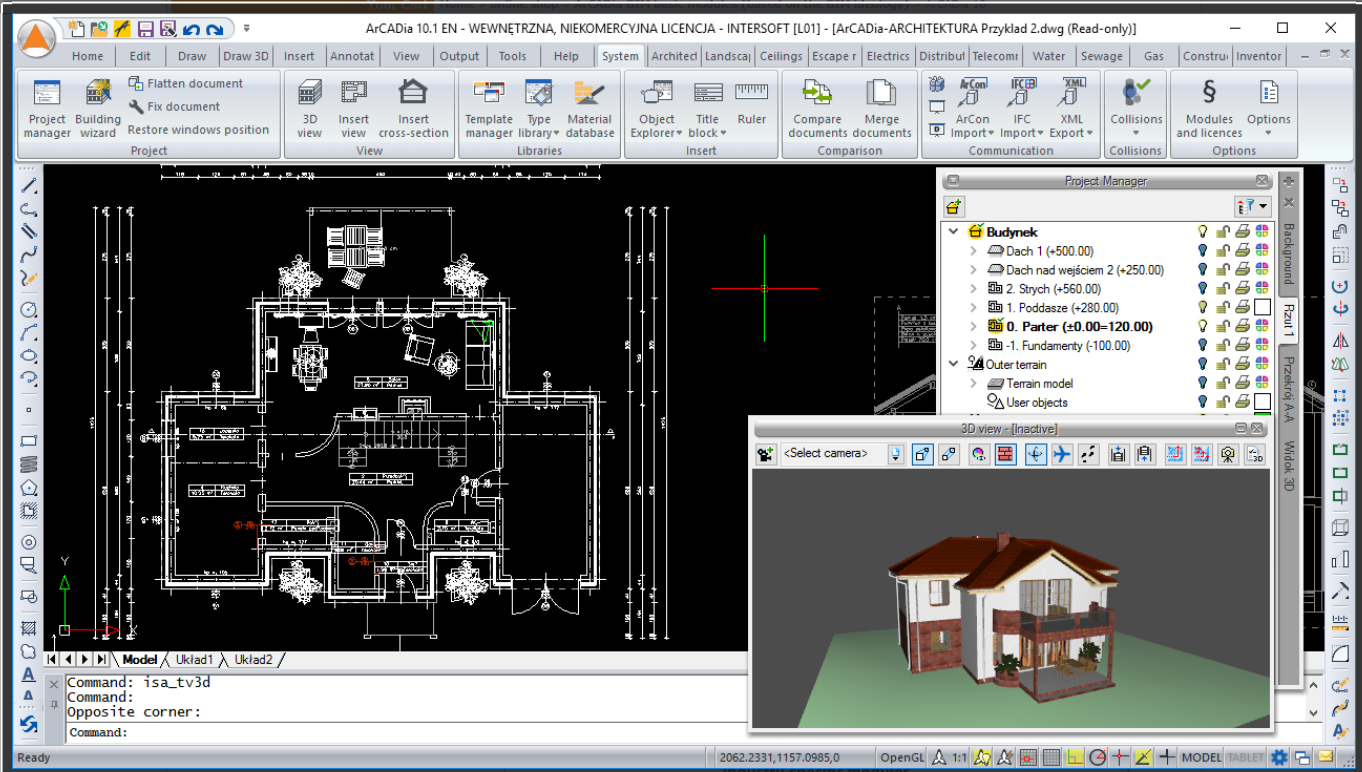Toggle ortho mode icon in status bar
Viewport: 1362px width, 772px height.
pyautogui.click(x=1074, y=757)
